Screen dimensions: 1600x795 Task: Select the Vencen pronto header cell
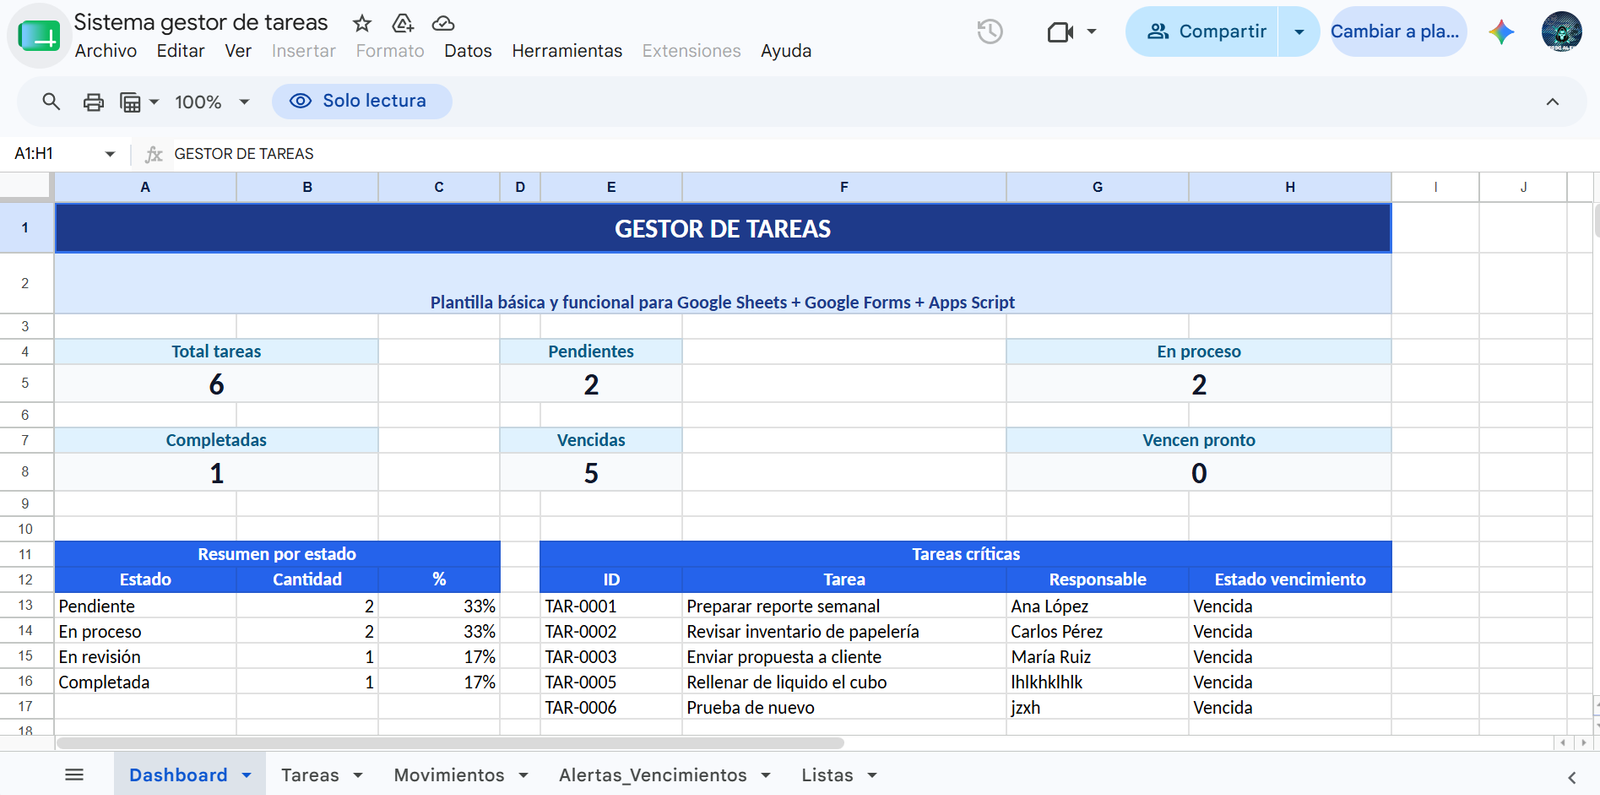(1199, 440)
